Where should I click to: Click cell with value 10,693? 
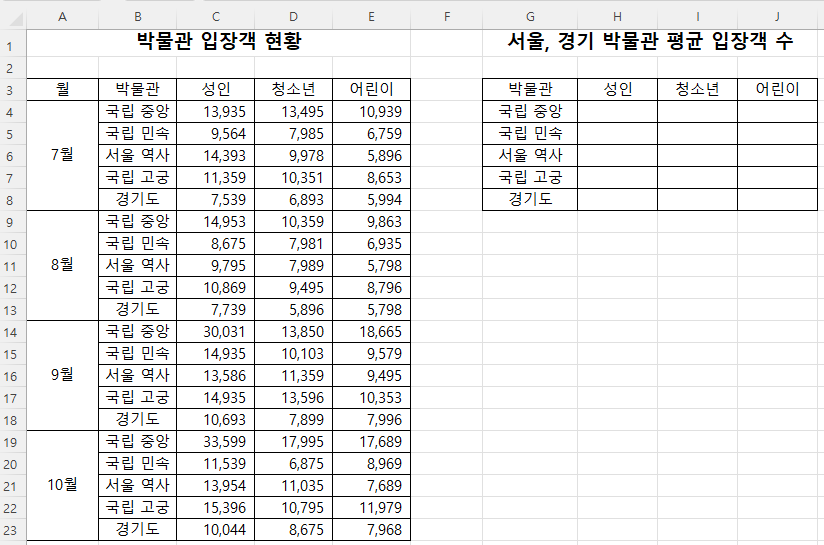215,419
